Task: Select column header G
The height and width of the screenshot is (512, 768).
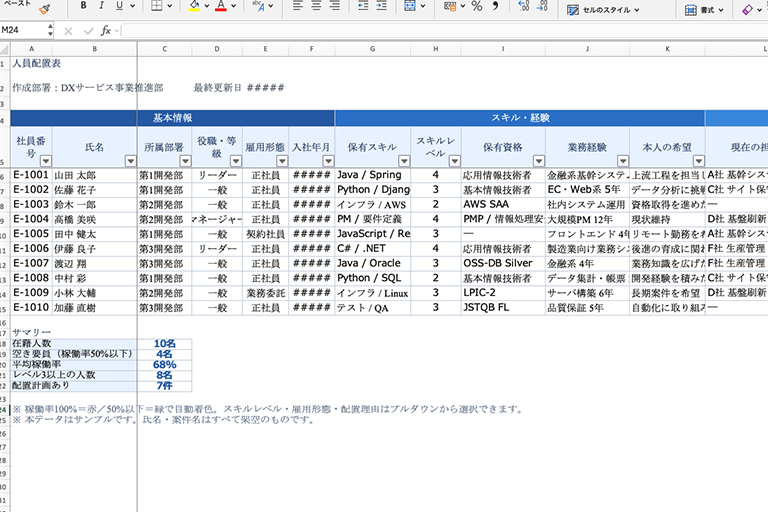Action: tap(373, 49)
